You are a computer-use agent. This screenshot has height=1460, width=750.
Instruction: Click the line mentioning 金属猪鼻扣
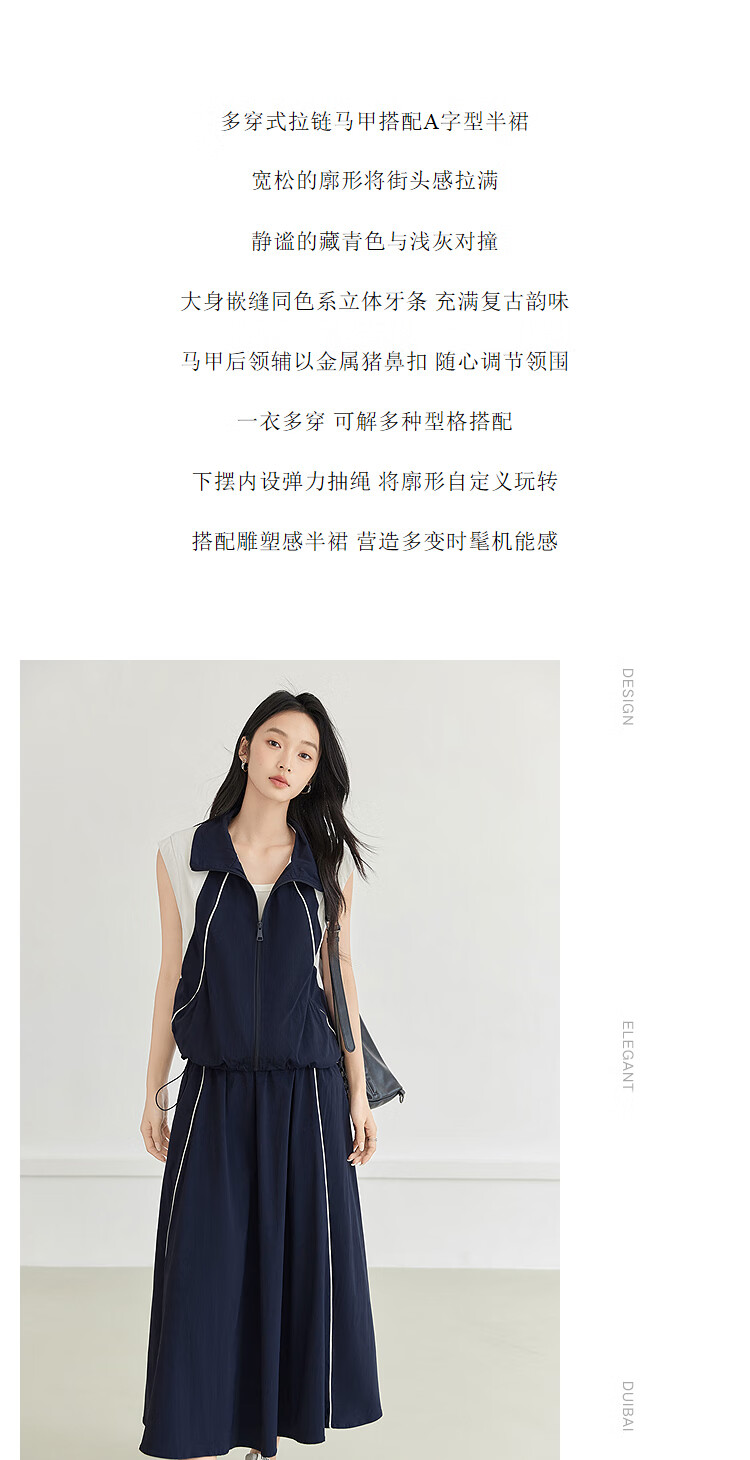pos(375,361)
